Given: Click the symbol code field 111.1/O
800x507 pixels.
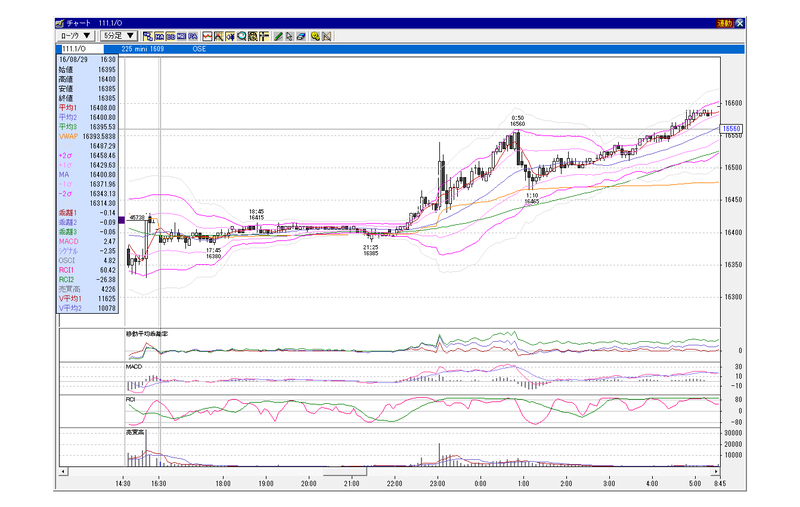Looking at the screenshot, I should [82, 49].
